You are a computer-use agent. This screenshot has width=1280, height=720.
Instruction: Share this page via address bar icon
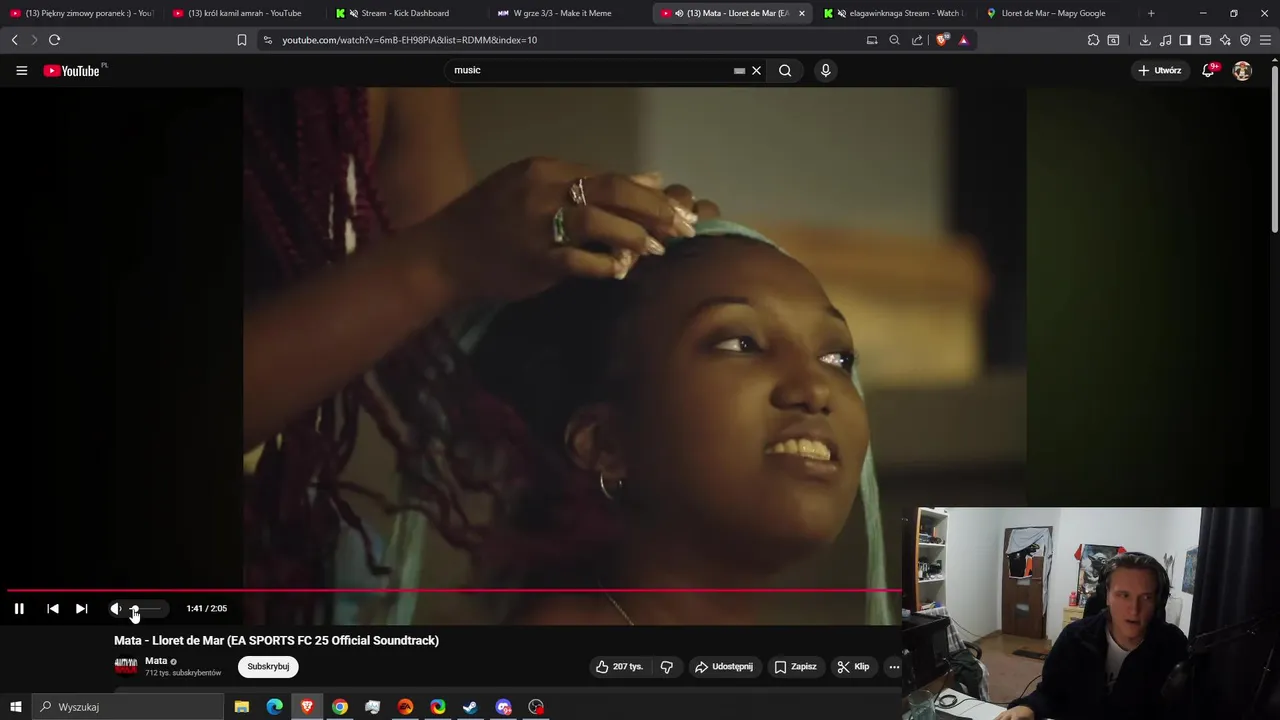click(917, 40)
